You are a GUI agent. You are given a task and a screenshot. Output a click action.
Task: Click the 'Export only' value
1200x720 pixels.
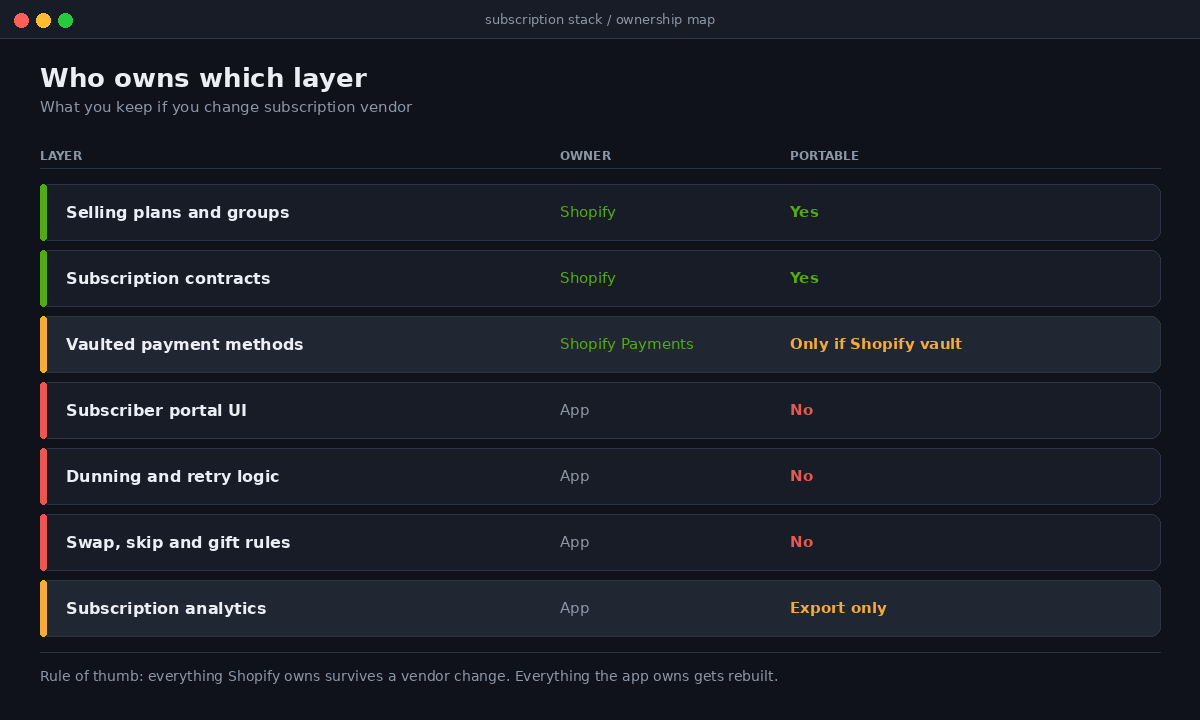tap(838, 608)
